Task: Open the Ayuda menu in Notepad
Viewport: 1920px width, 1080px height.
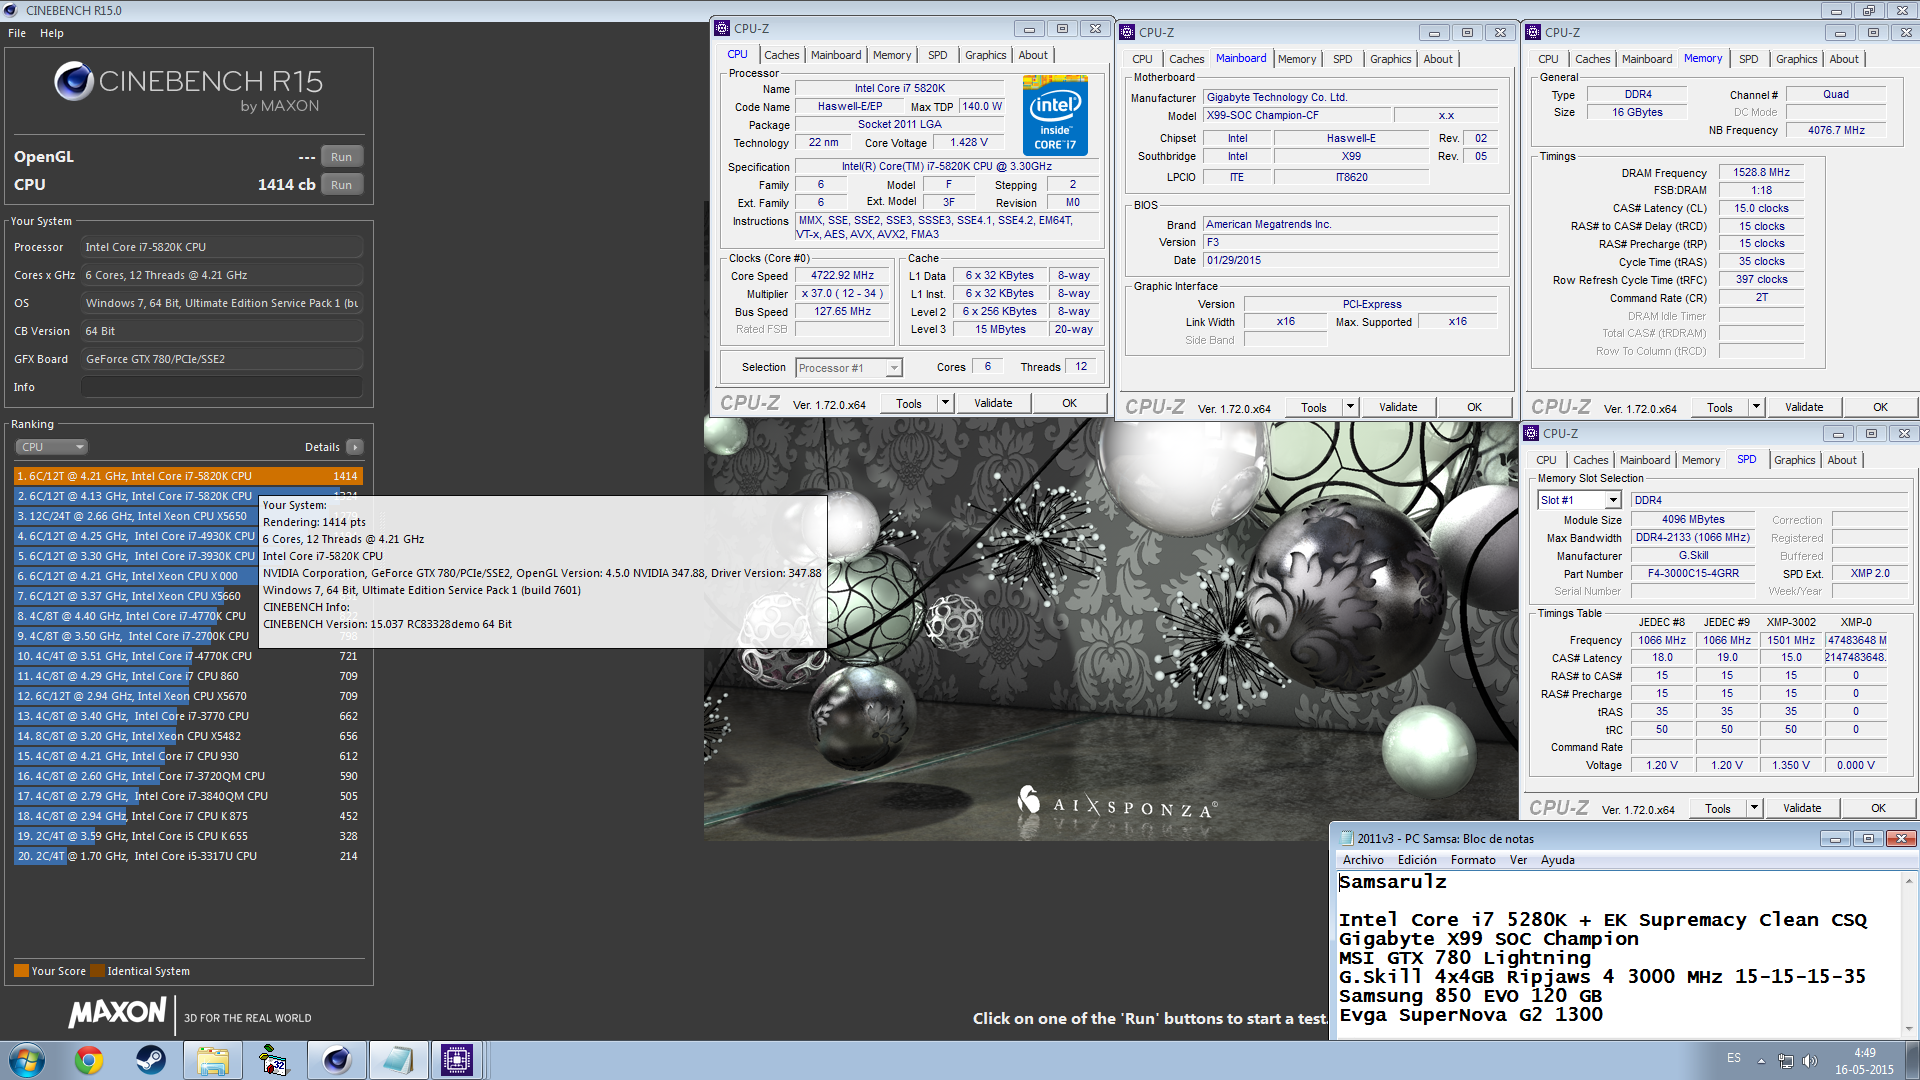Action: click(1557, 860)
